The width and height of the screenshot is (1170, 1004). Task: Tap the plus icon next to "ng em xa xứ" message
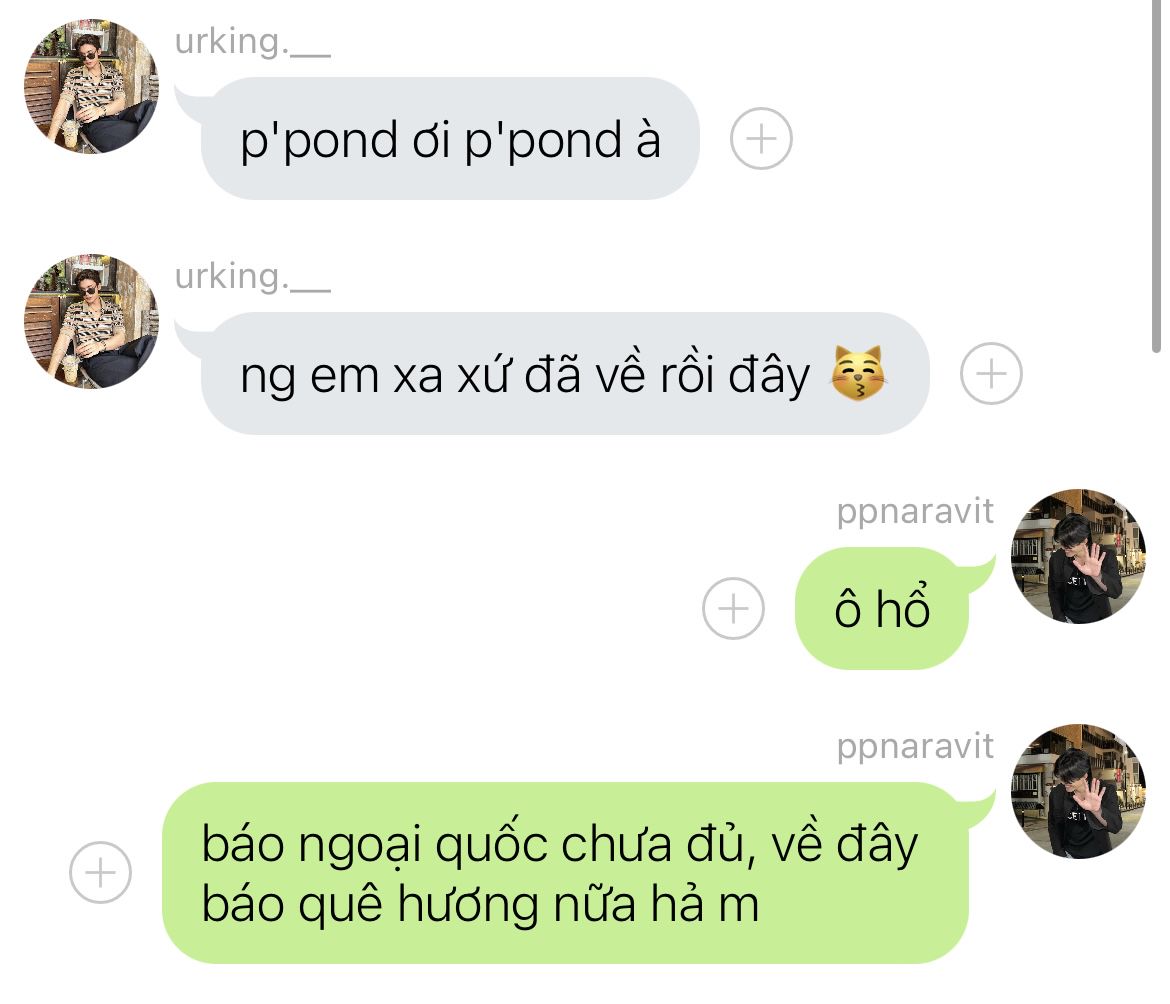point(991,374)
